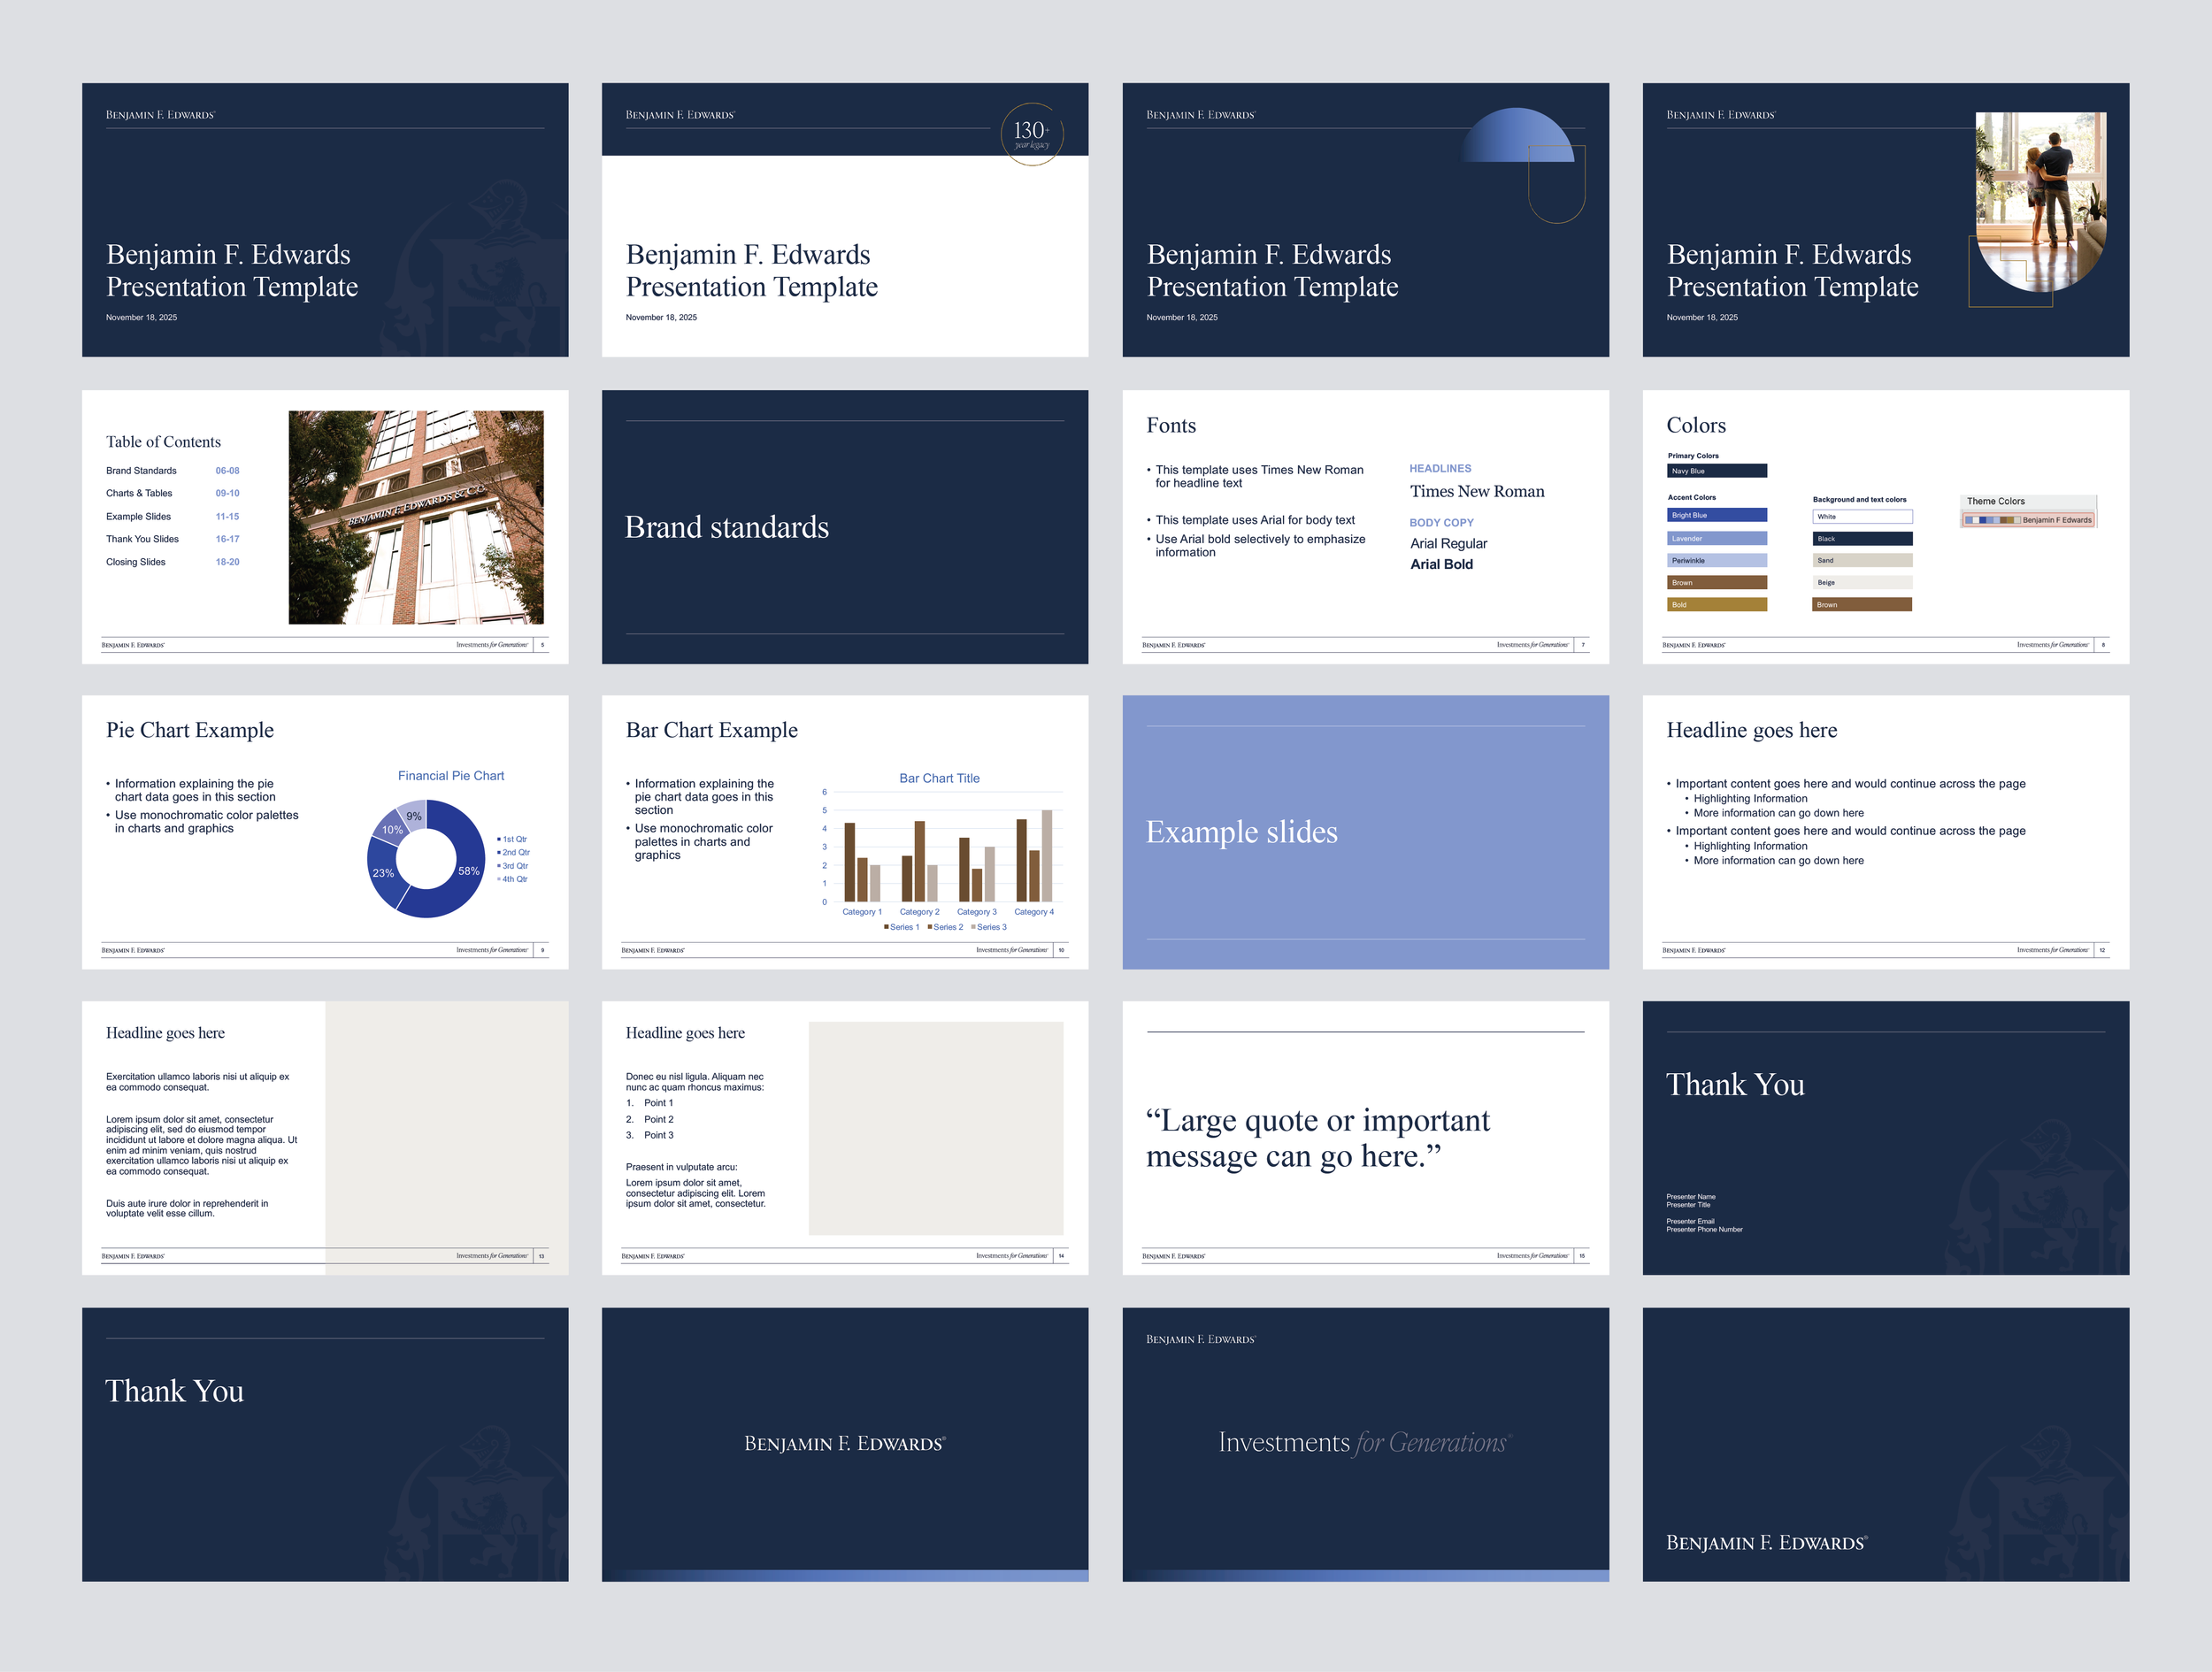Screen dimensions: 2212x1672
Task: Click the 130 year legacy badge
Action: coord(1031,134)
